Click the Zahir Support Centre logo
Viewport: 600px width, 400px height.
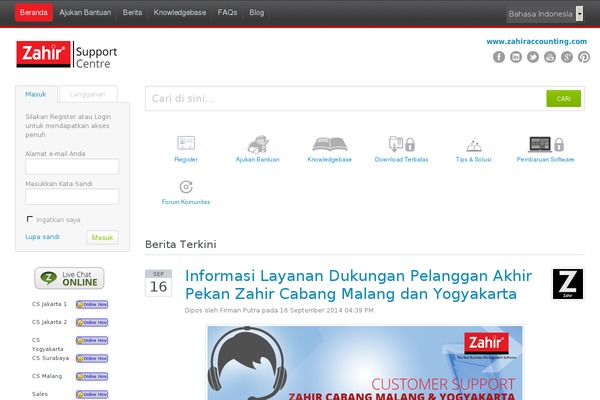click(x=67, y=54)
